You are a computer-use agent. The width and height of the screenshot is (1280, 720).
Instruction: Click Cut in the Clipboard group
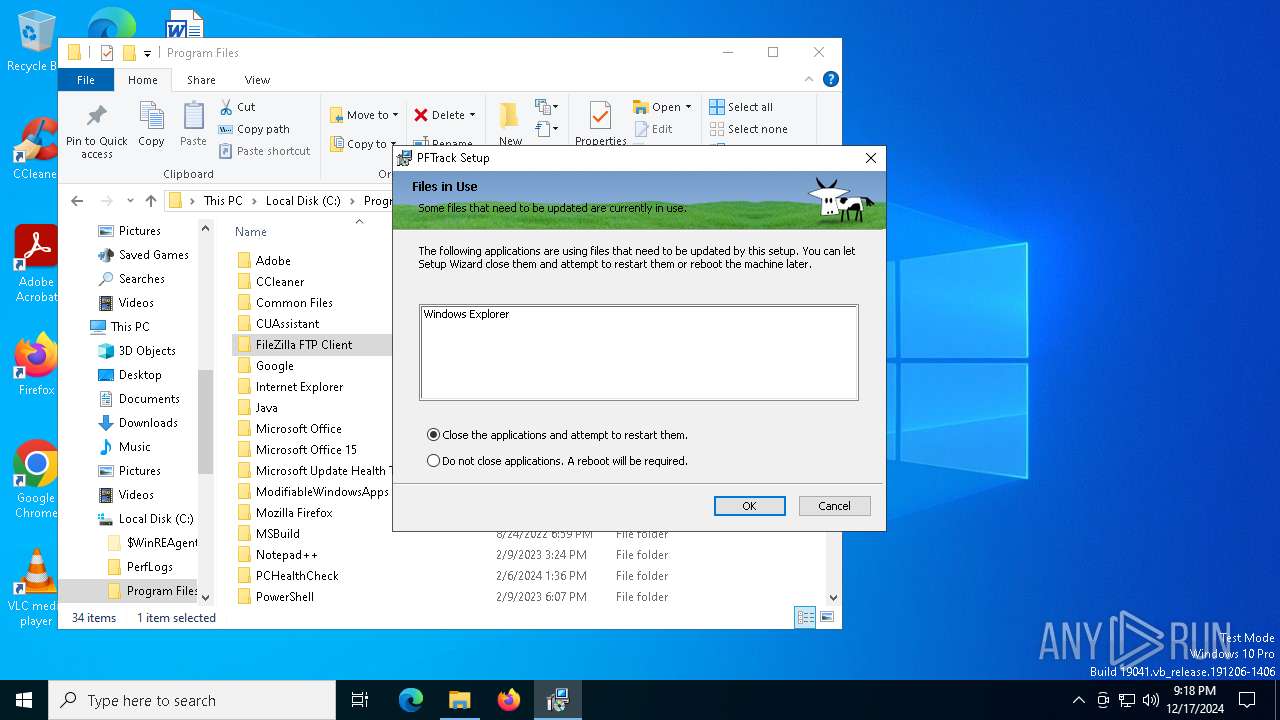(237, 107)
